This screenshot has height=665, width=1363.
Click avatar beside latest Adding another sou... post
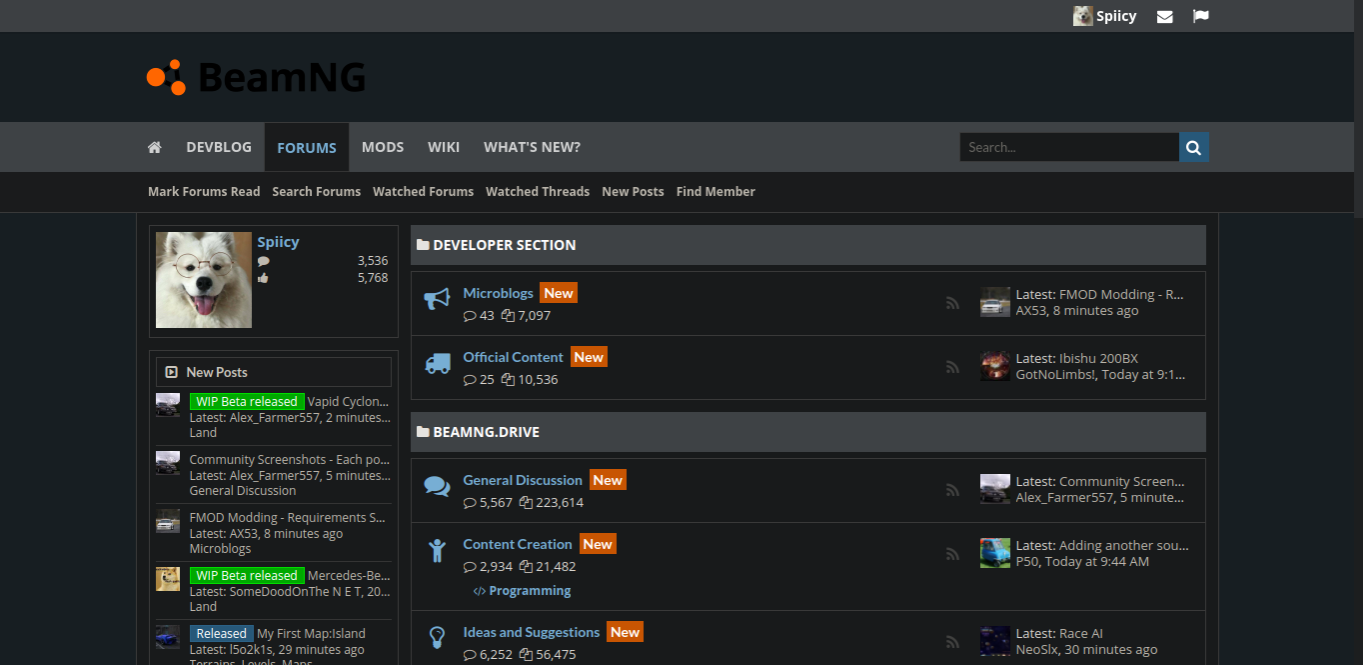tap(995, 553)
